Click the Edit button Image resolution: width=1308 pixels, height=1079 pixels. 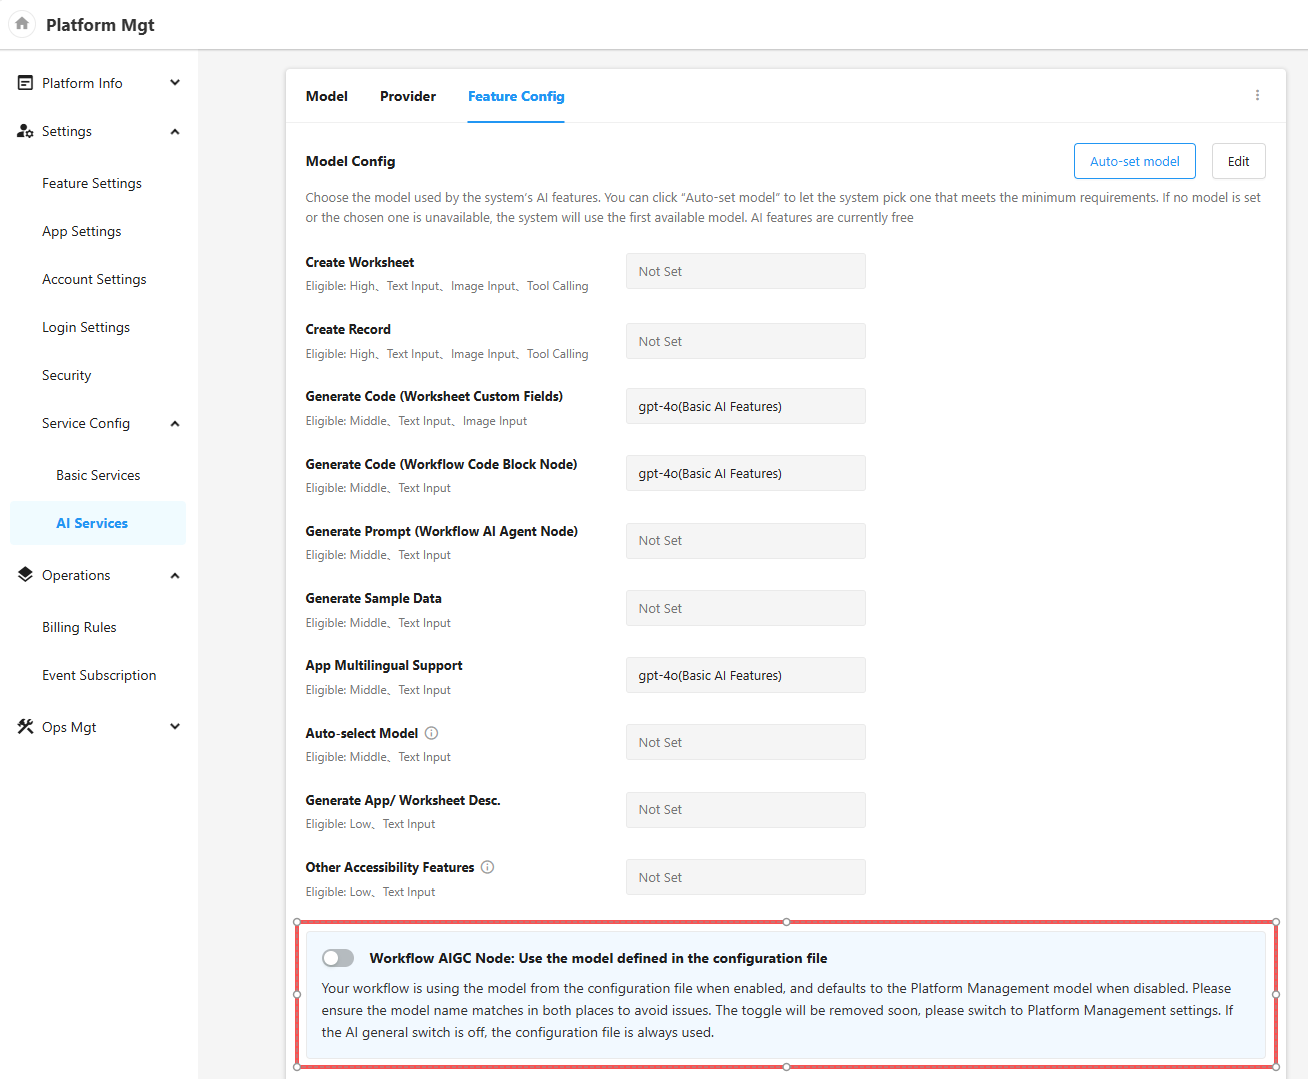tap(1238, 161)
